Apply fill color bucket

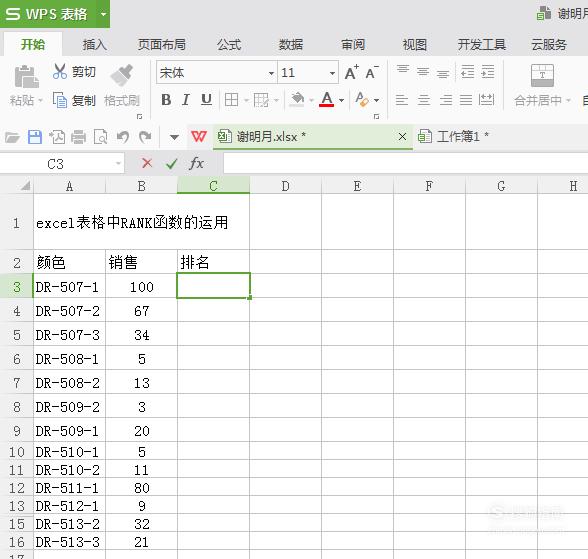[x=297, y=100]
